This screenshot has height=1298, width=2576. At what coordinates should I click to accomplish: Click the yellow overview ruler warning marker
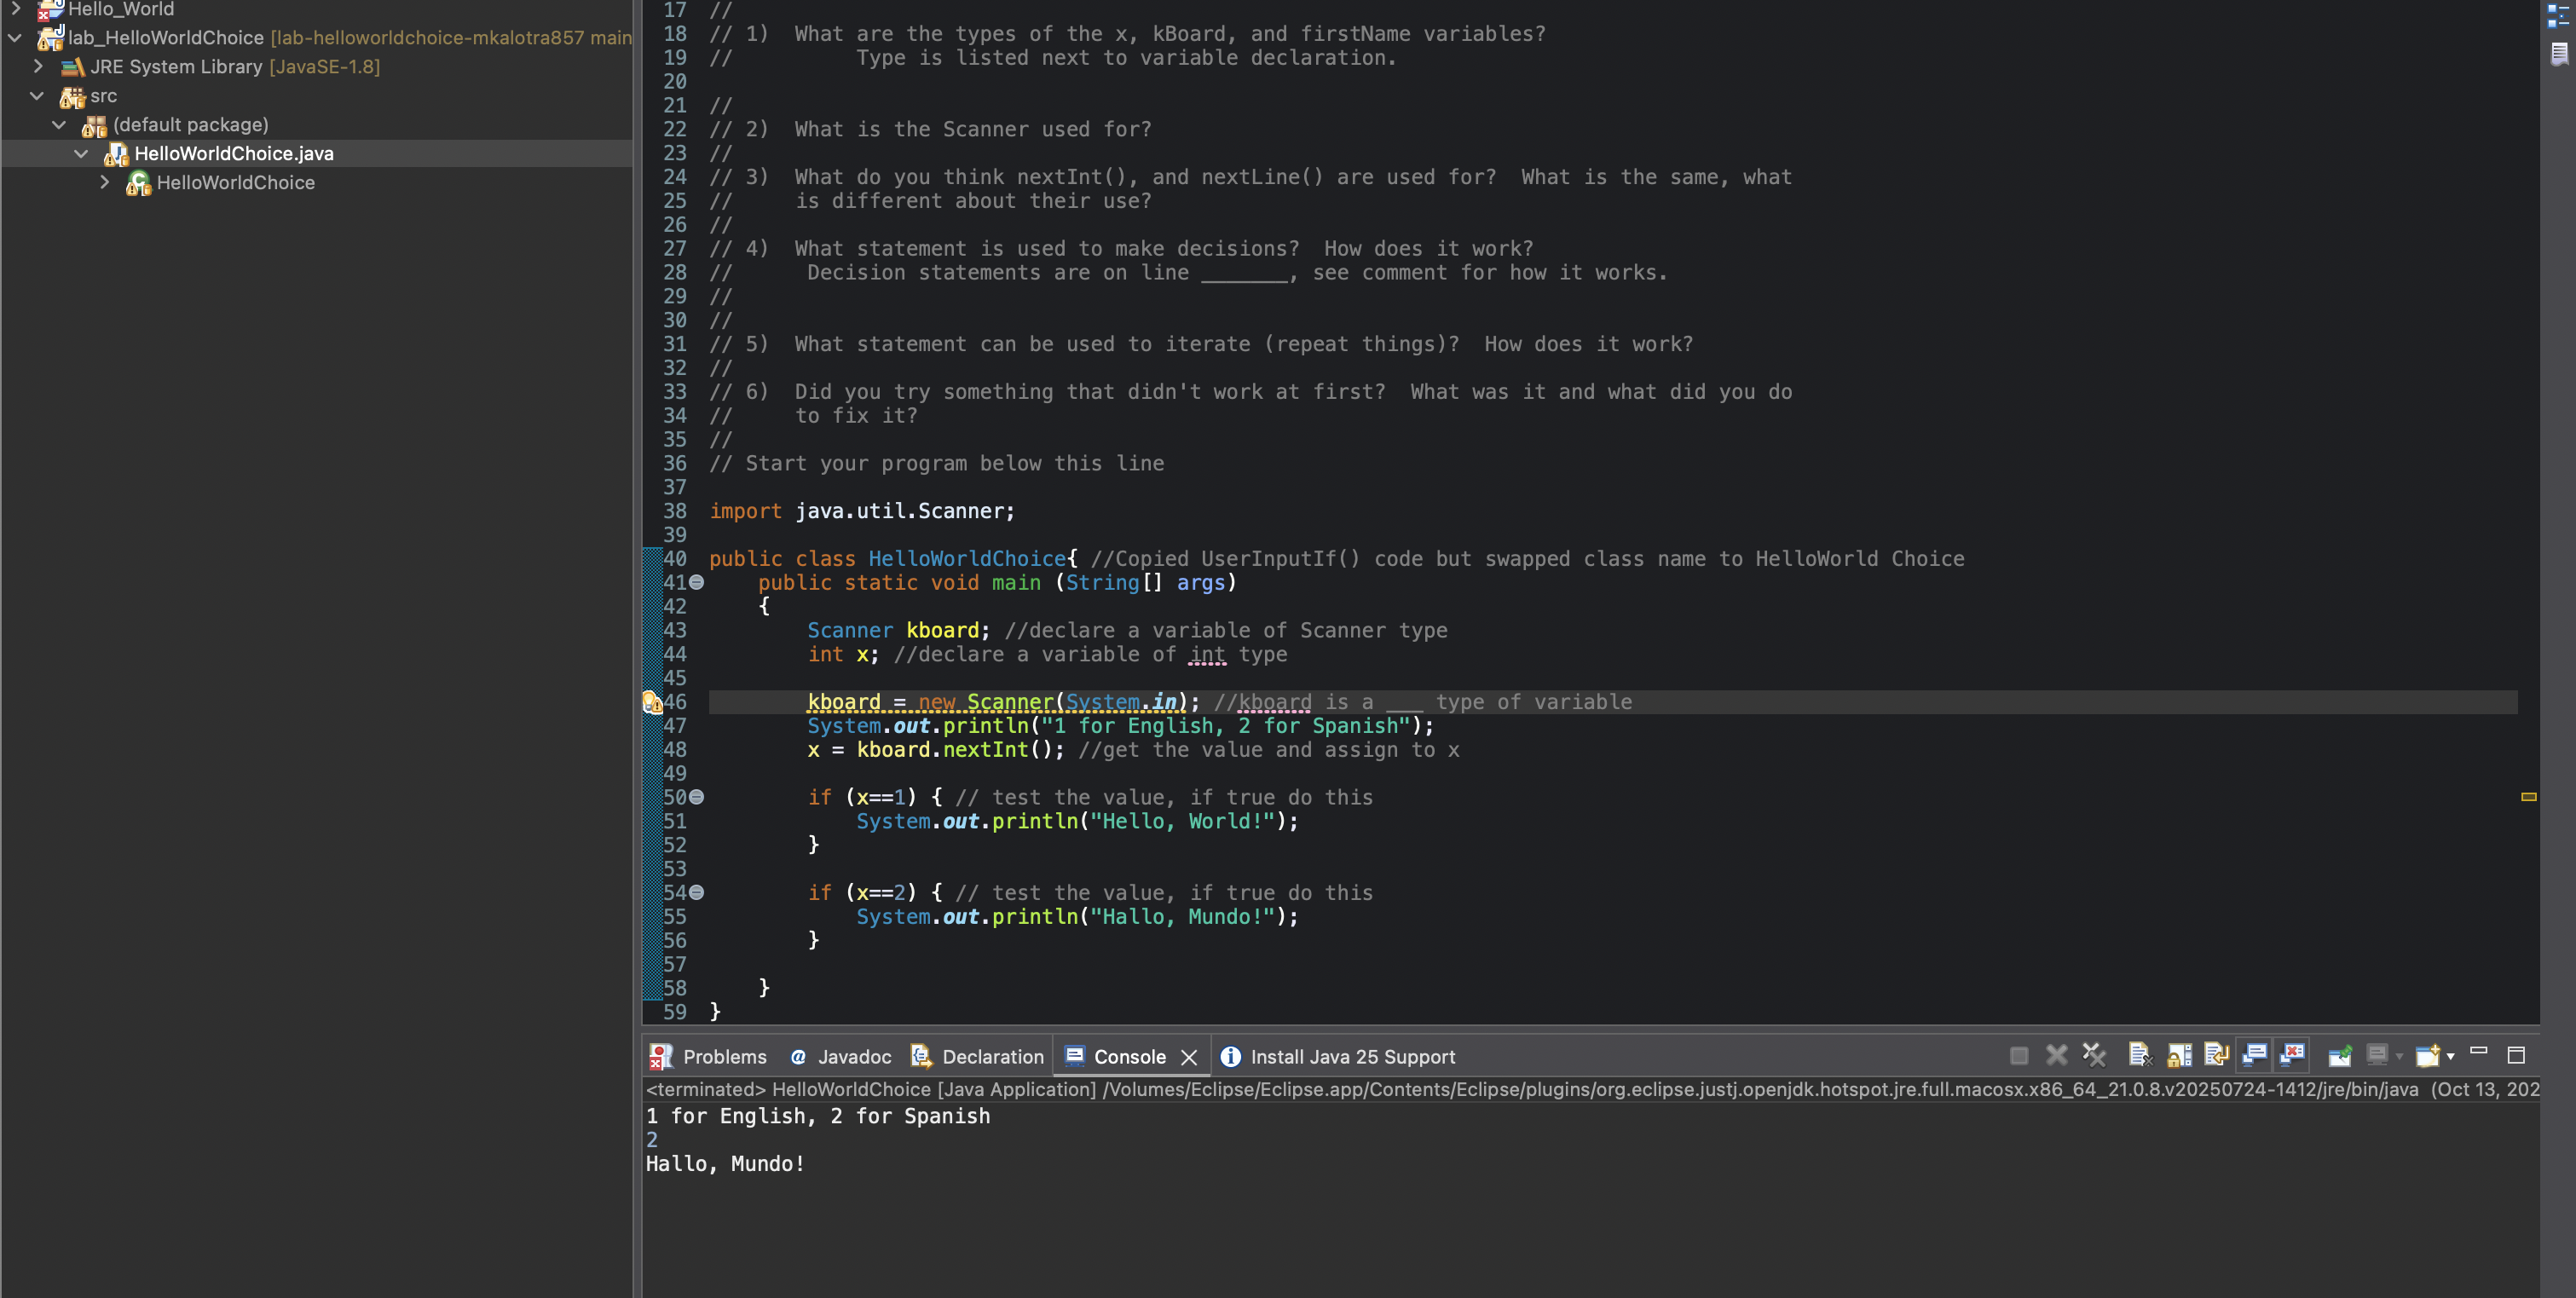2528,797
